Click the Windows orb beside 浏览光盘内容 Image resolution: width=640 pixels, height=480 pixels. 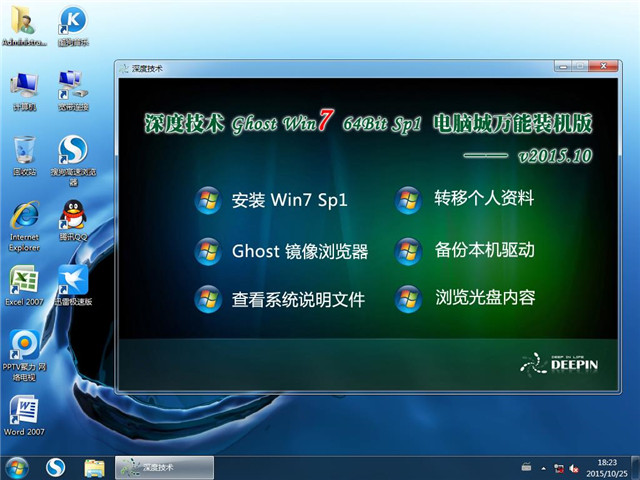click(x=408, y=299)
